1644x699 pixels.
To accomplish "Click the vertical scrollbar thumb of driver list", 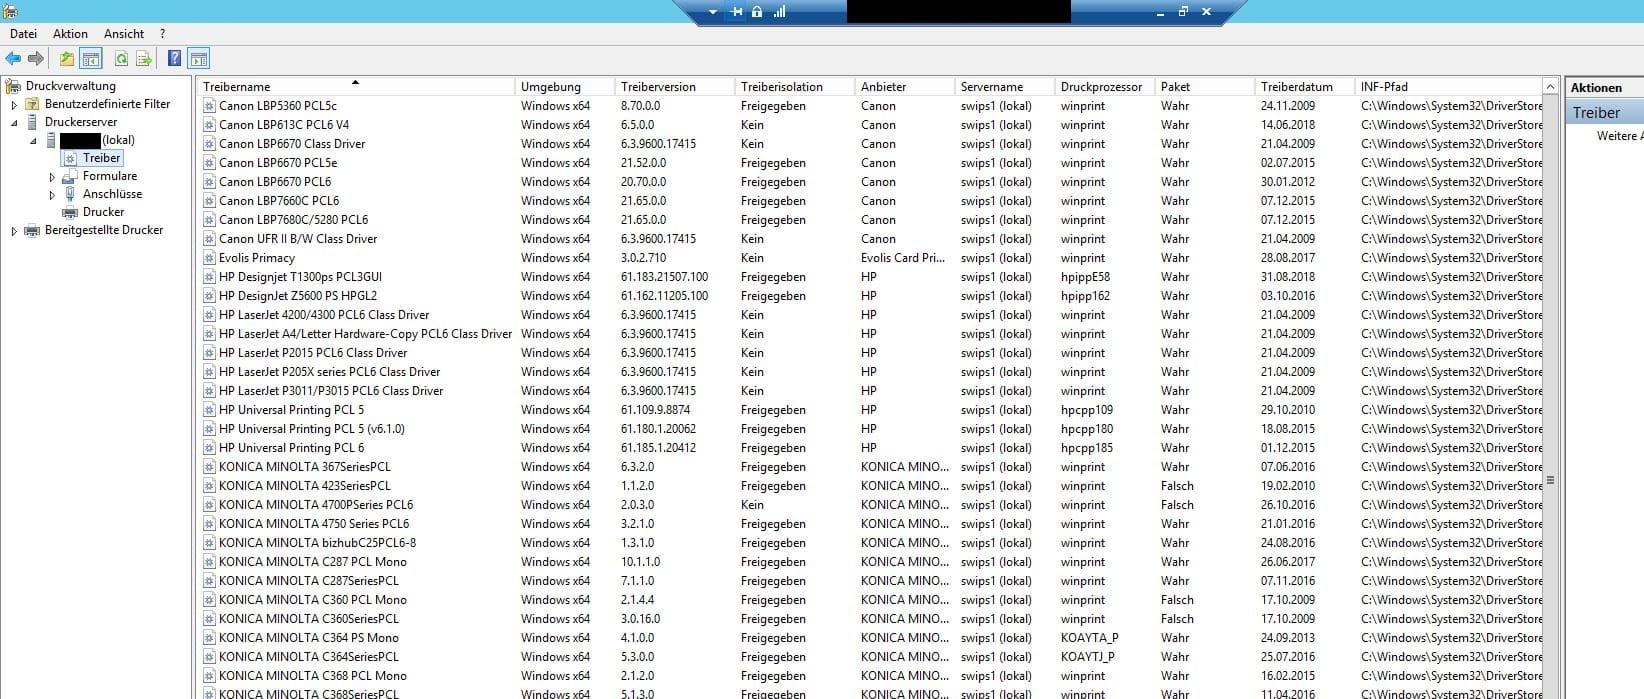I will [1551, 480].
